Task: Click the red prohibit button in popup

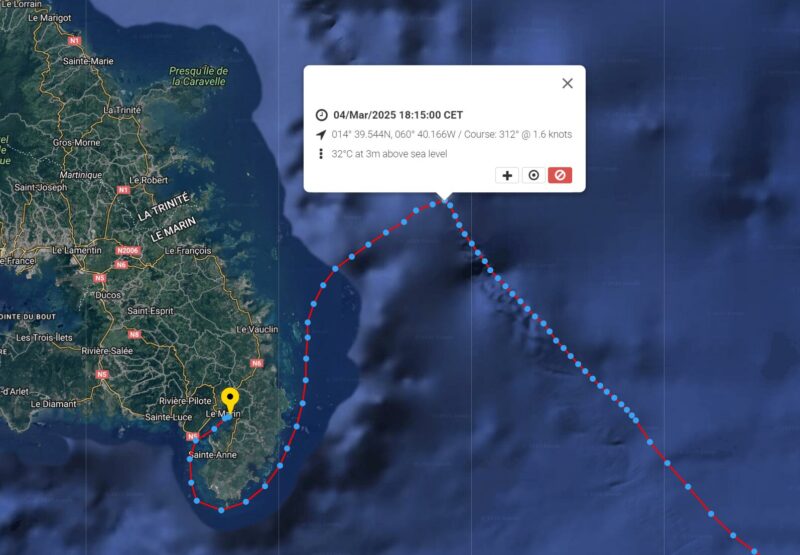Action: point(560,175)
